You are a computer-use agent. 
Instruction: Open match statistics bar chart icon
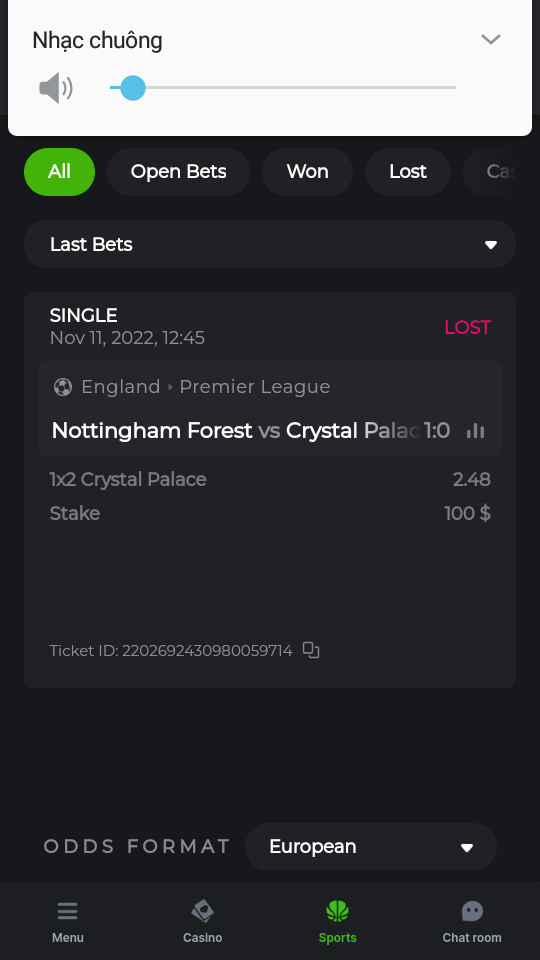point(476,430)
